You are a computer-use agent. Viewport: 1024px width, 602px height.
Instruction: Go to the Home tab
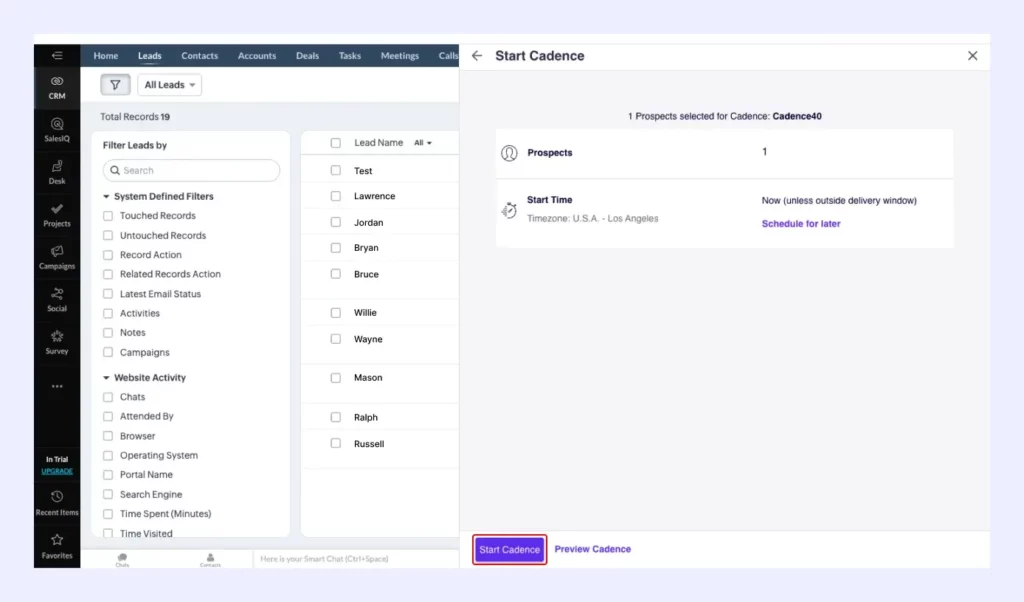106,55
